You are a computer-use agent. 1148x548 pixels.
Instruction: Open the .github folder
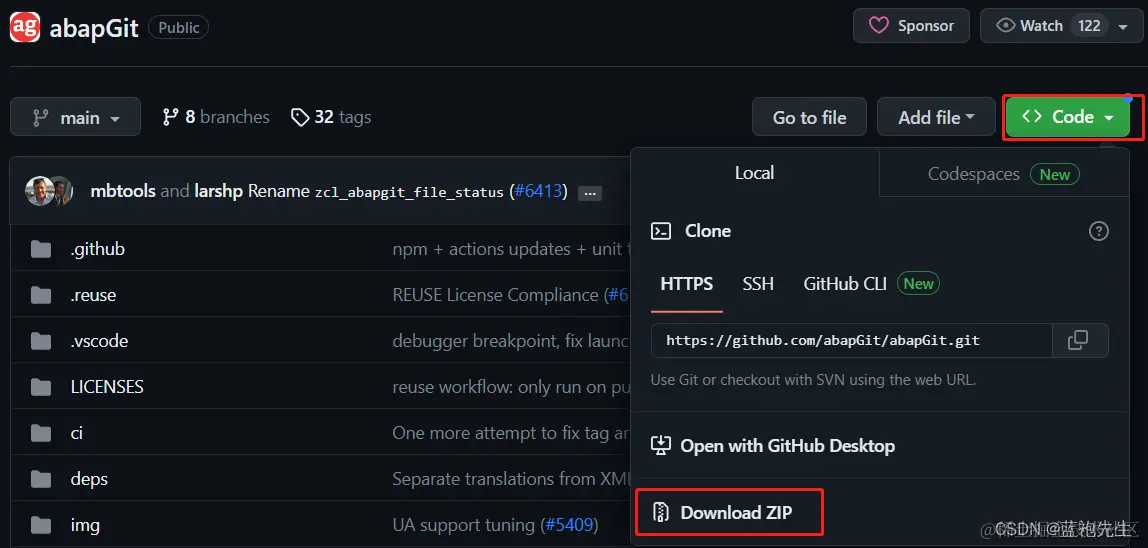(x=97, y=249)
